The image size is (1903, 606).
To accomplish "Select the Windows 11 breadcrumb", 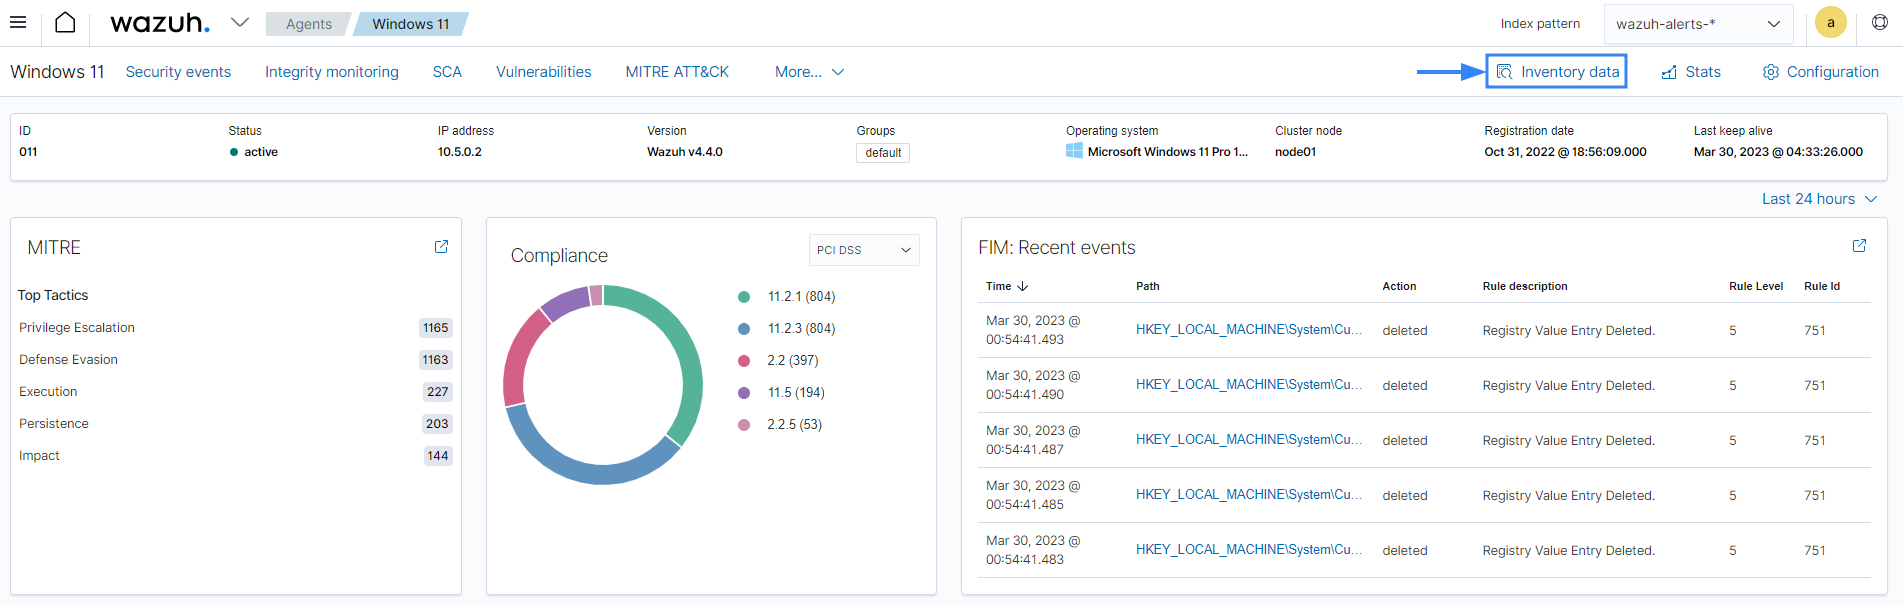I will point(411,24).
